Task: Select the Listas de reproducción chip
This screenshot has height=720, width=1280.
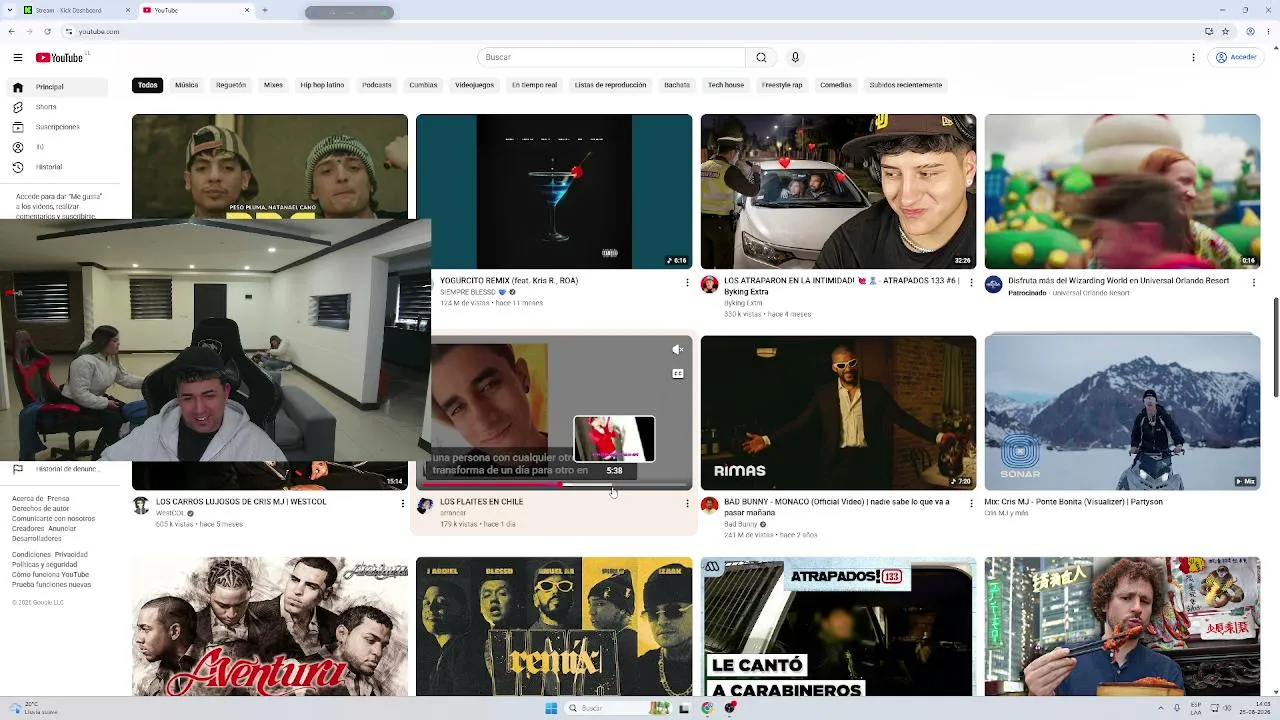Action: [610, 85]
